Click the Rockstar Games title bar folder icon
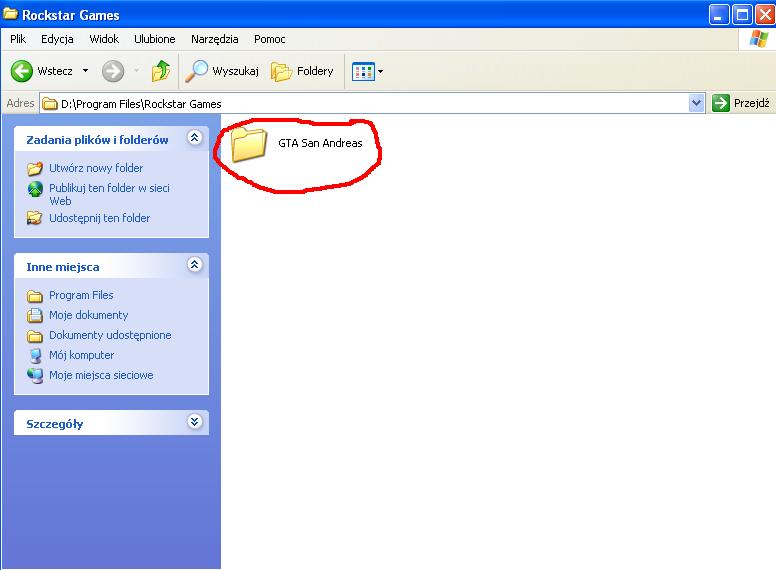Viewport: 776px width, 570px height. point(10,14)
